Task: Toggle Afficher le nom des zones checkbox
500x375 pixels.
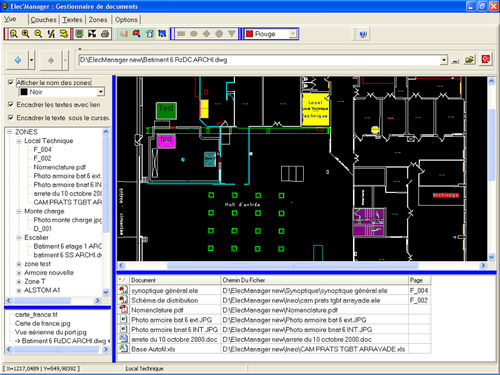Action: pyautogui.click(x=11, y=82)
